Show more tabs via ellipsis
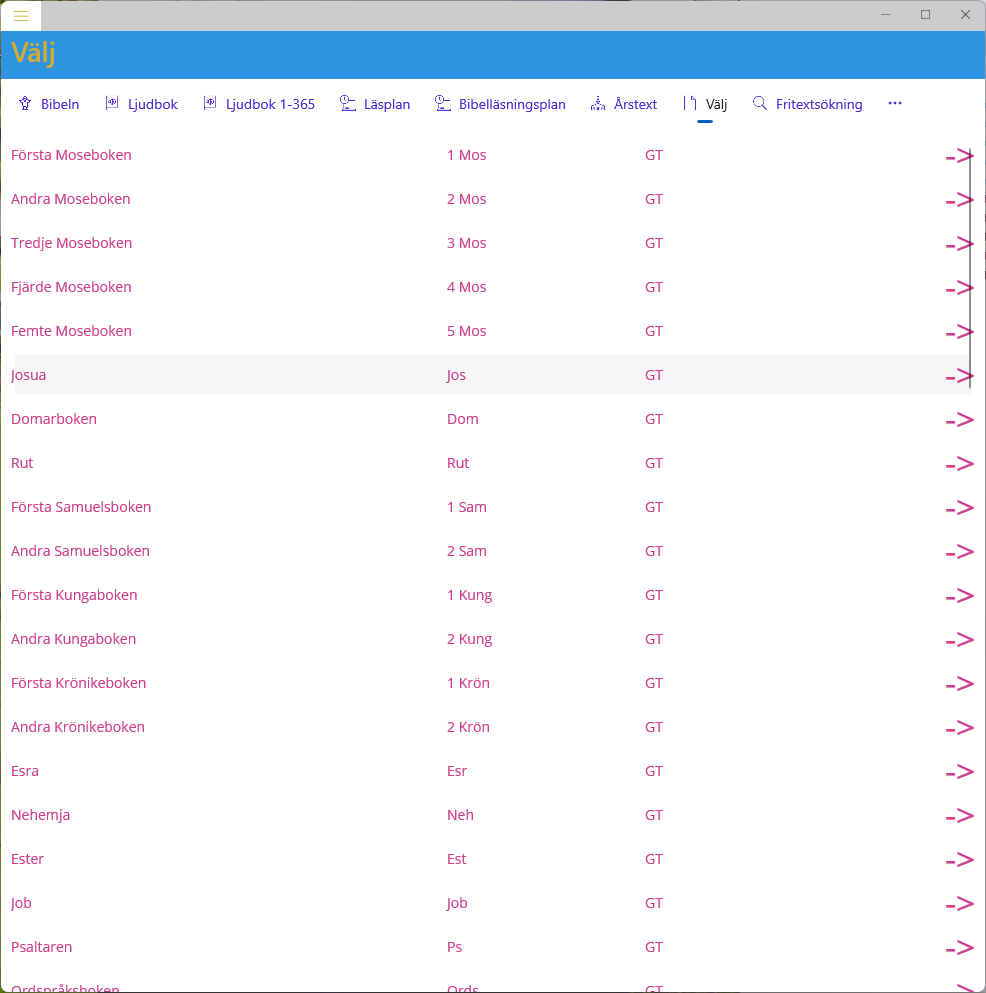The image size is (986, 993). [895, 104]
